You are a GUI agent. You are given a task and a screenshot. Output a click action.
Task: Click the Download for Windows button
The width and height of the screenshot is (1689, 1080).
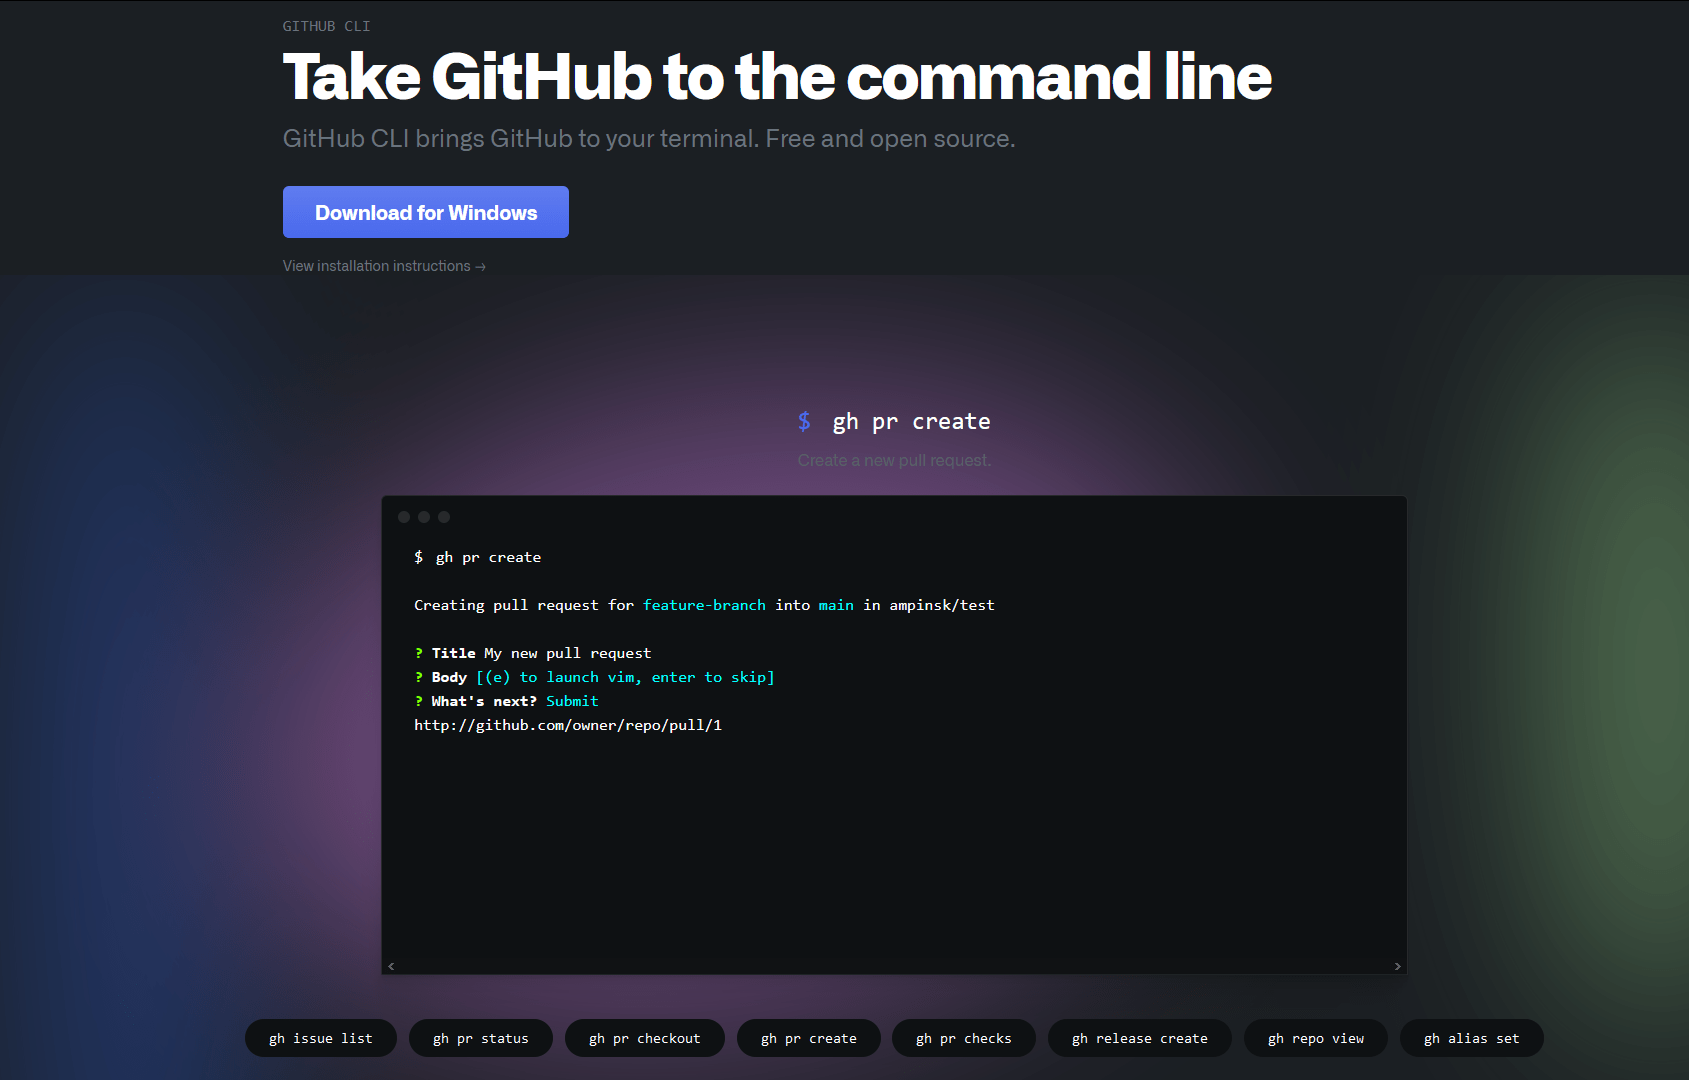coord(426,212)
